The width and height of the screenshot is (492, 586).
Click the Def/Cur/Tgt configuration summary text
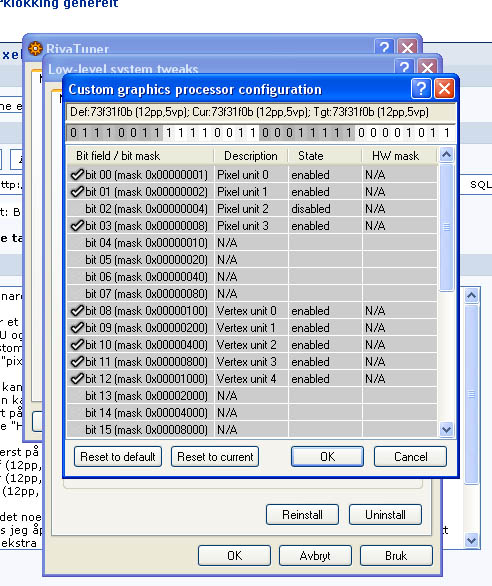coord(249,112)
